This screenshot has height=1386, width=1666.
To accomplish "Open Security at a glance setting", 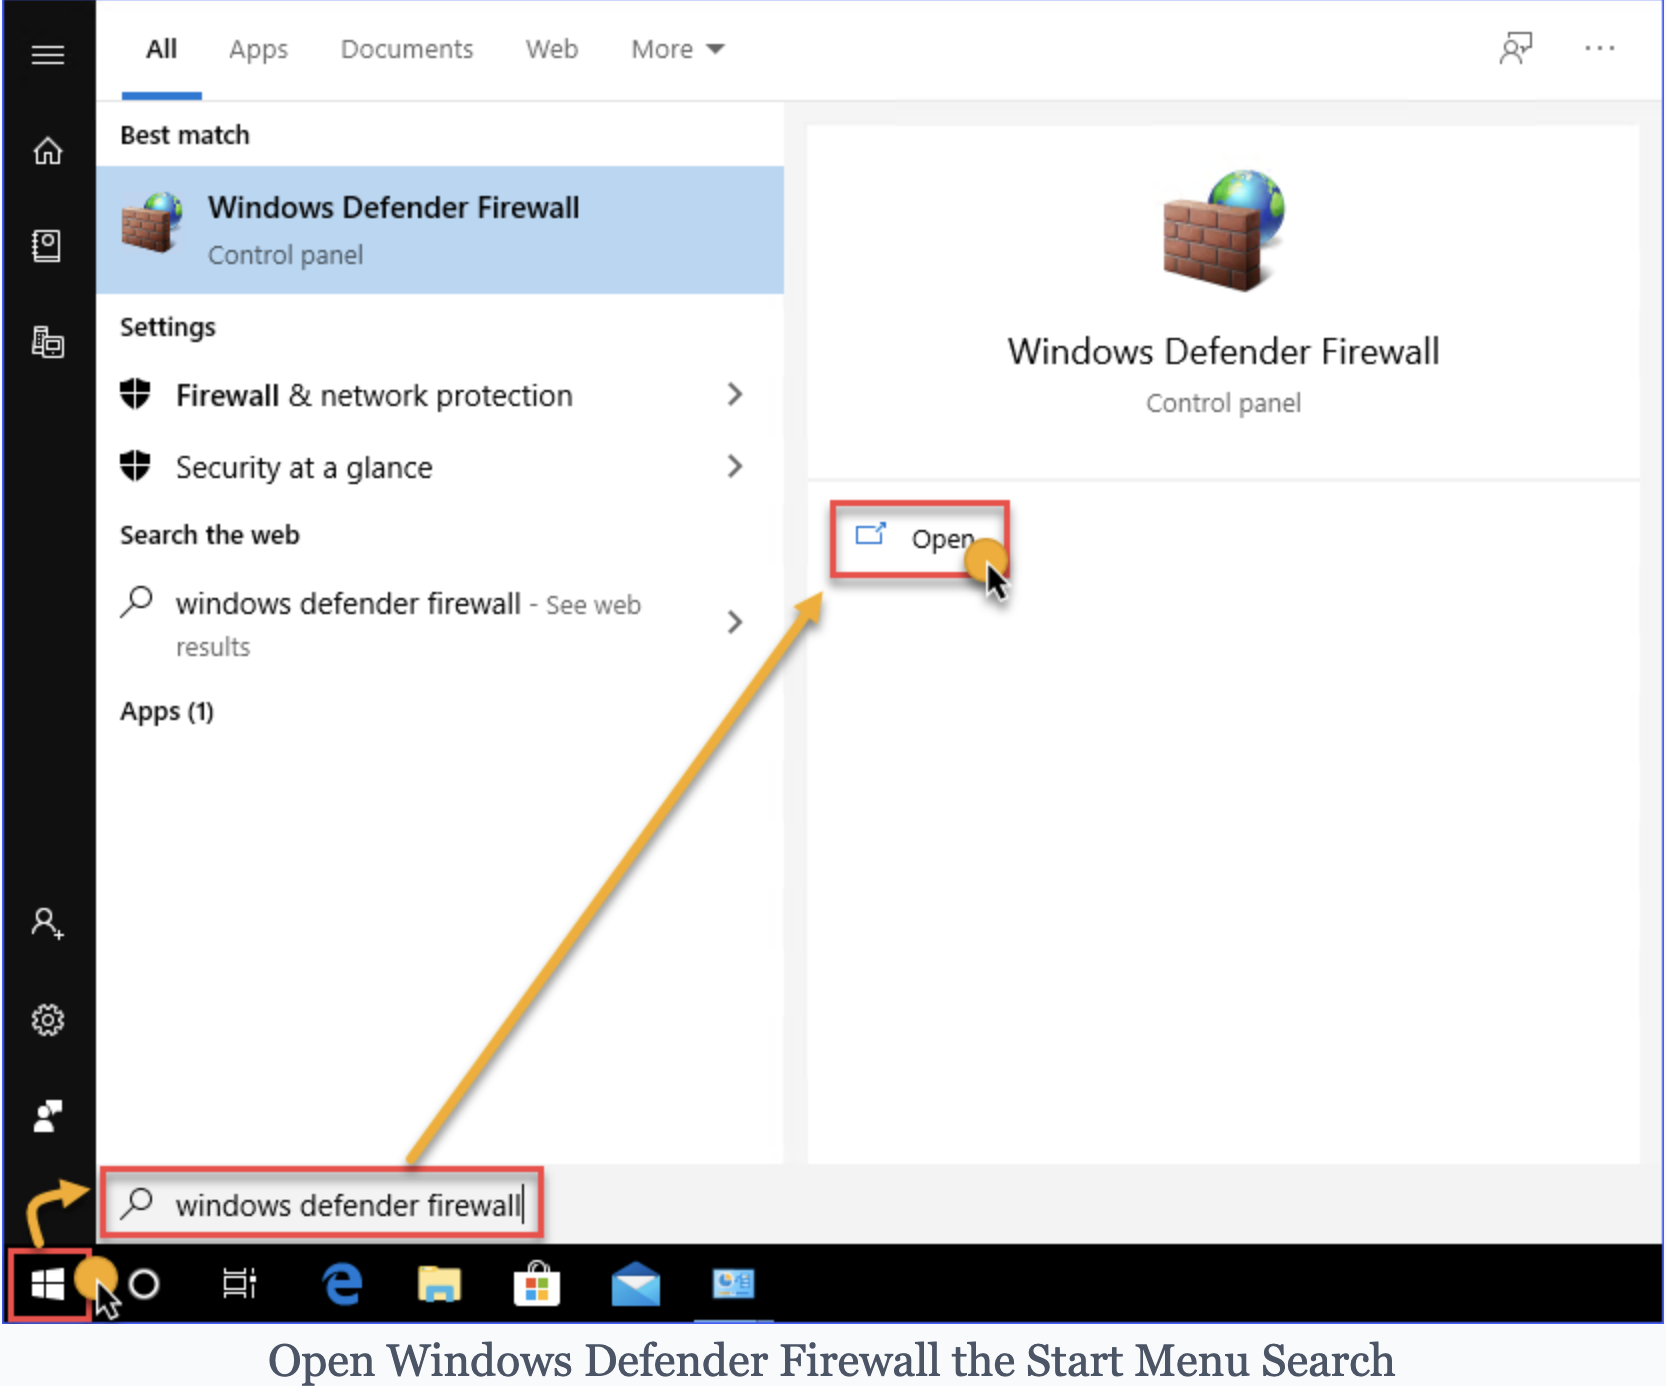I will click(x=440, y=467).
